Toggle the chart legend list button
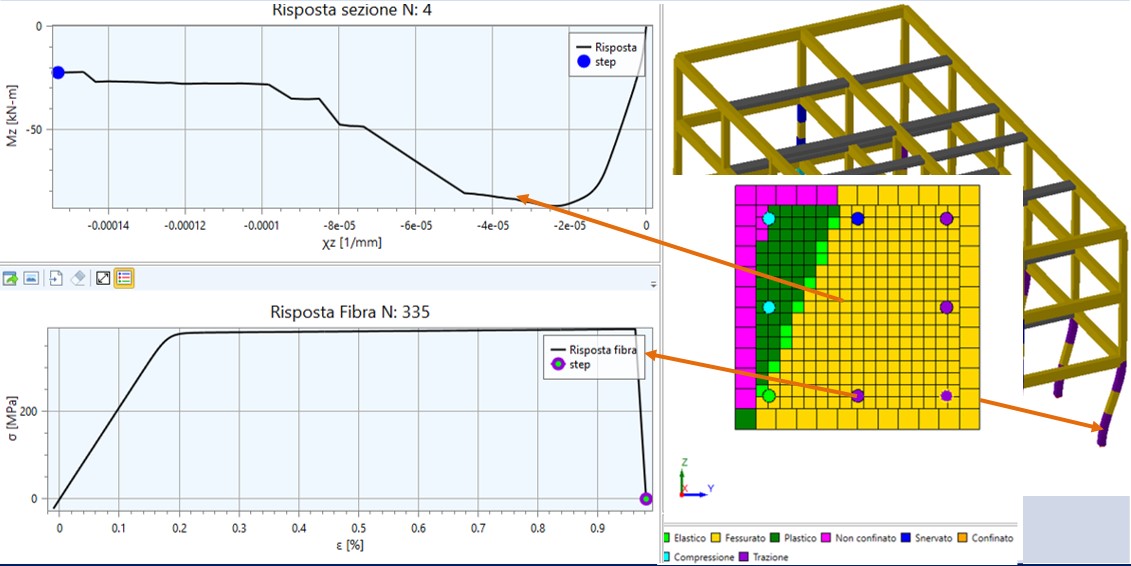 [124, 277]
